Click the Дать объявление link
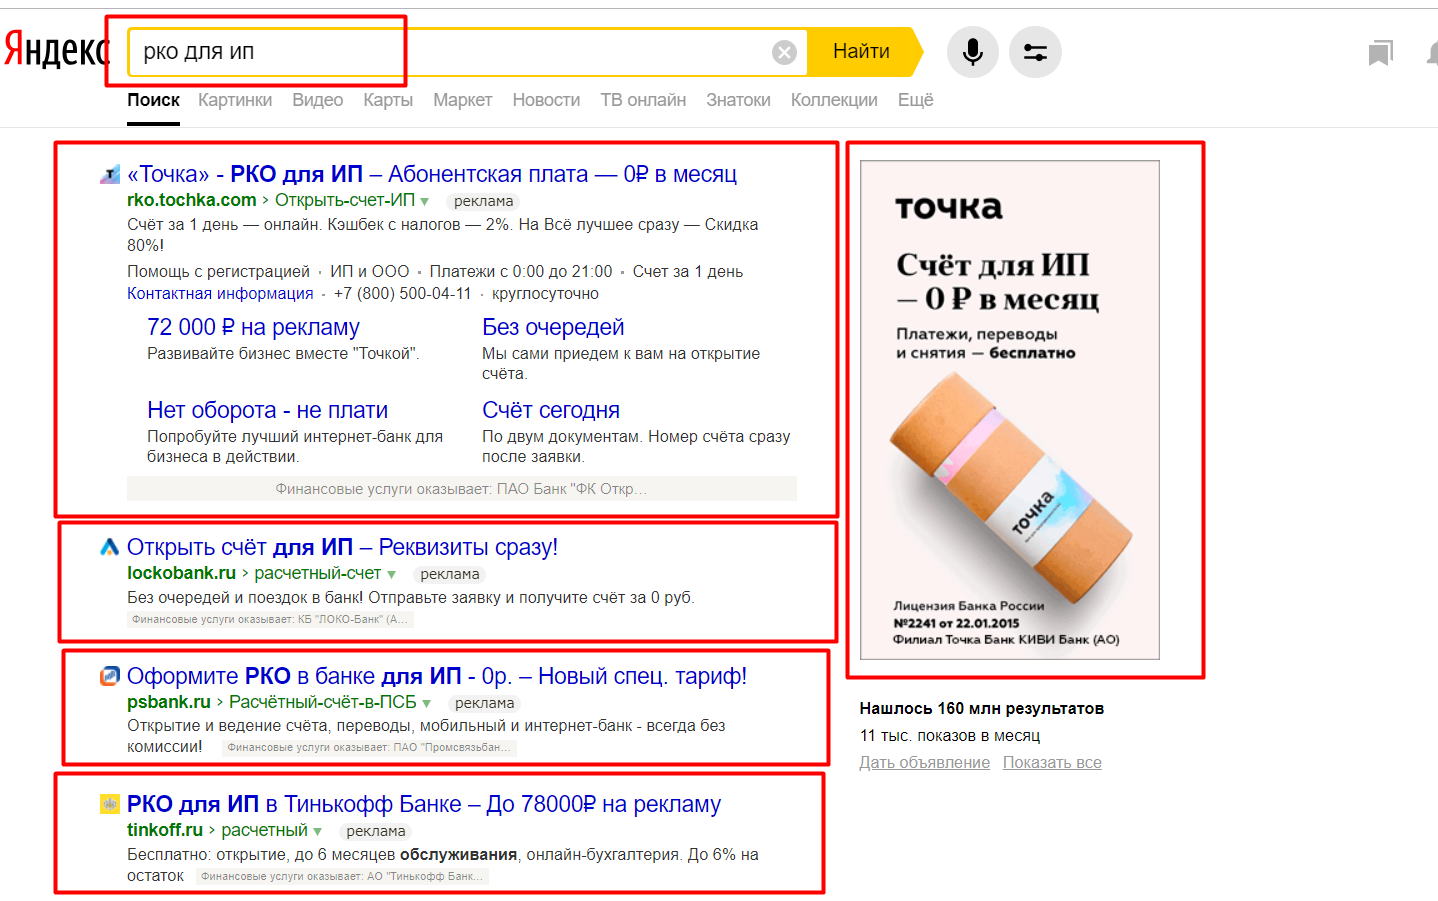This screenshot has height=901, width=1438. click(925, 762)
